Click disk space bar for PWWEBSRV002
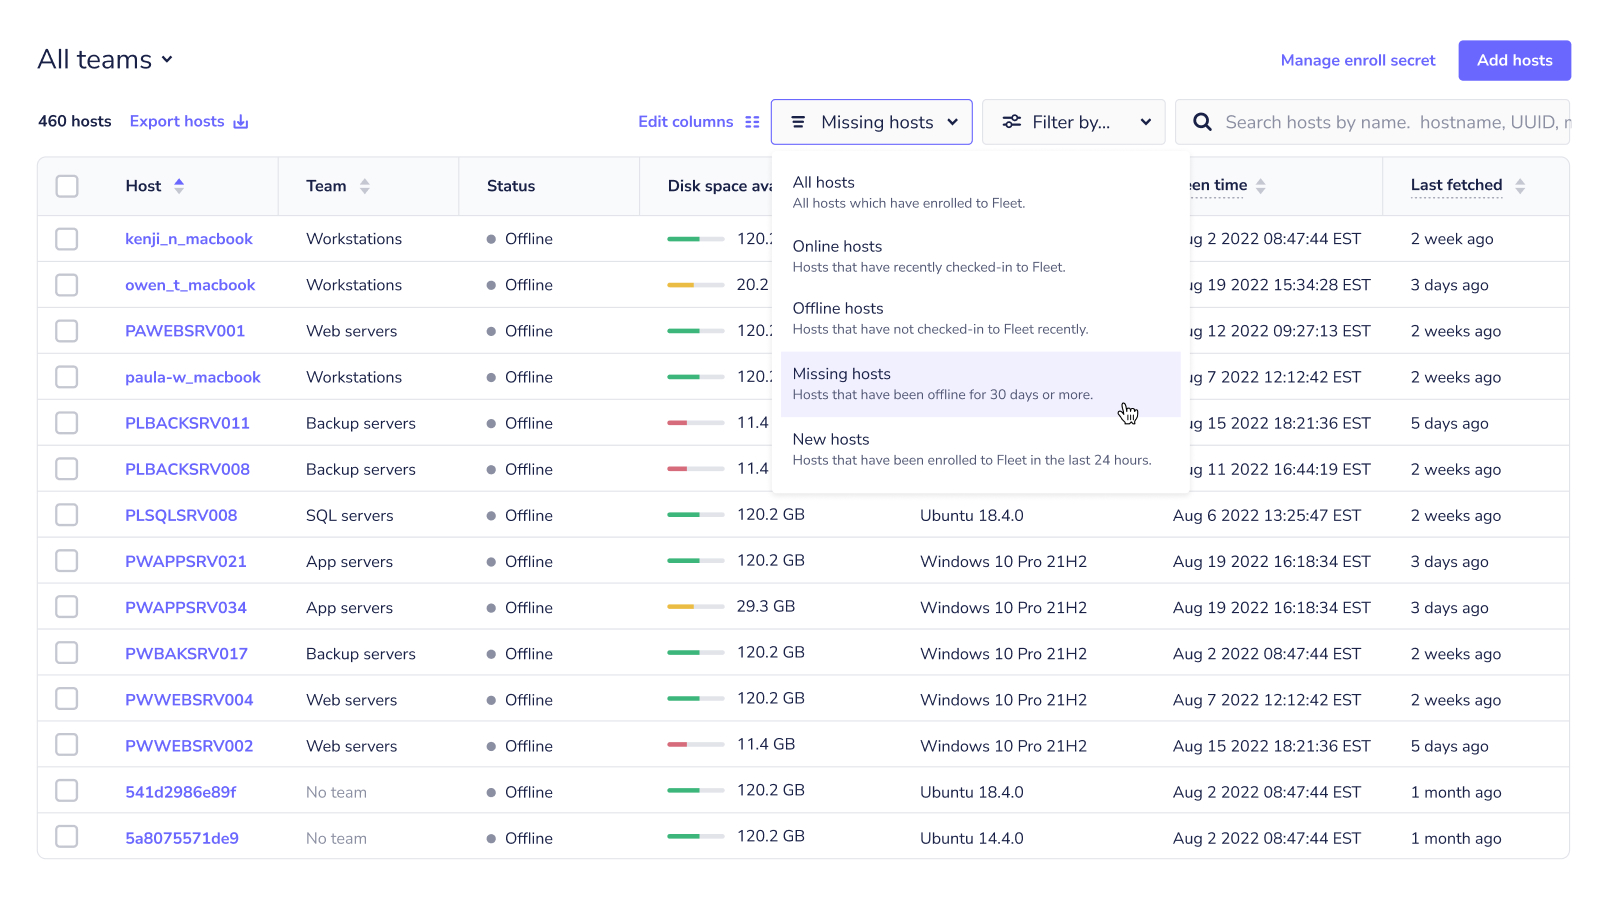1600x900 pixels. tap(696, 745)
